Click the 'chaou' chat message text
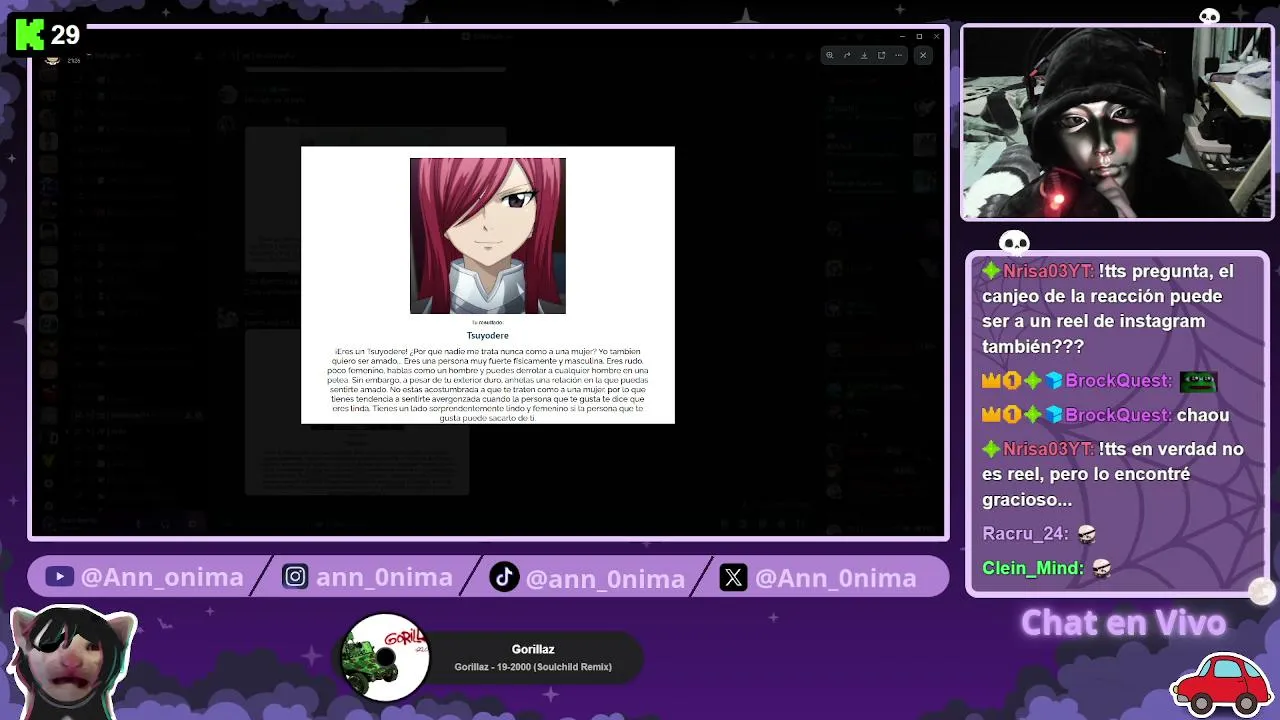Viewport: 1280px width, 720px height. (x=1203, y=415)
